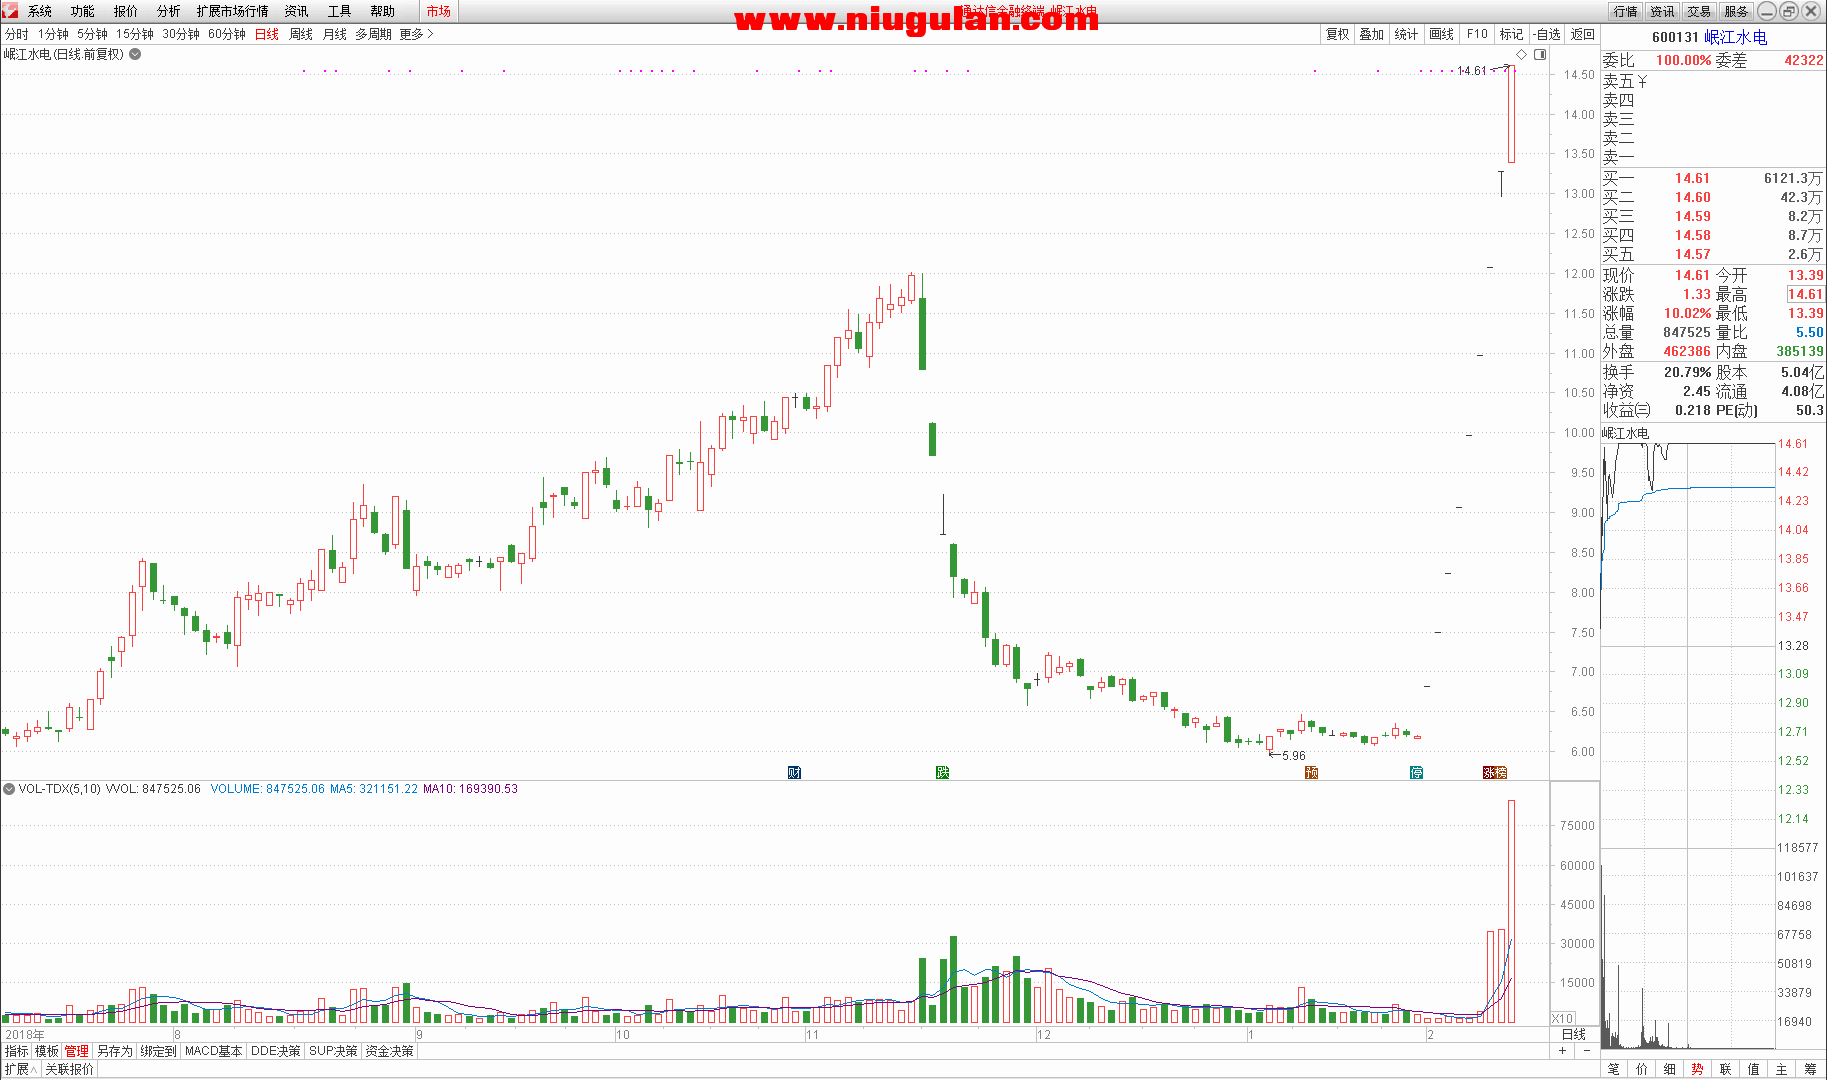Select the 管理 manage tab
Viewport: 1827px width, 1080px height.
(x=77, y=1051)
